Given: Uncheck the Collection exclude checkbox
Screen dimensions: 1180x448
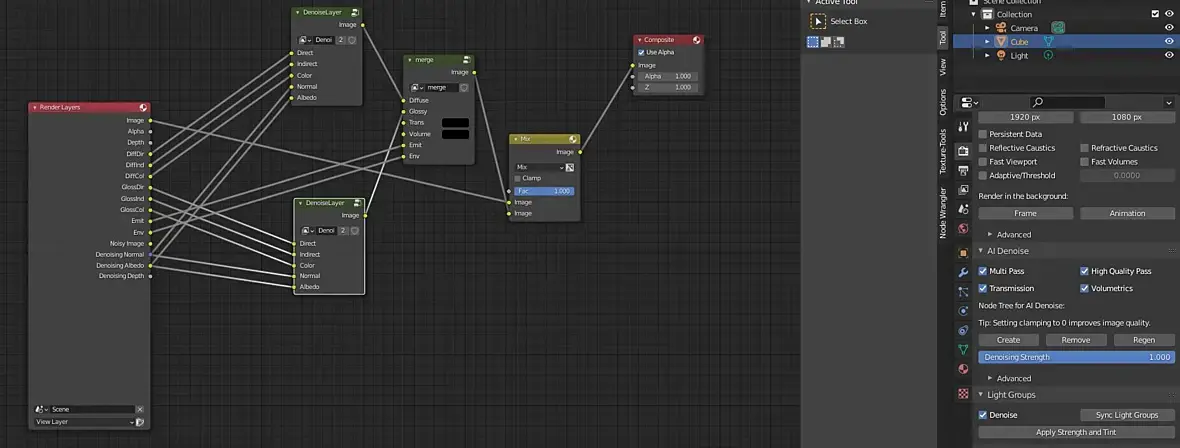Looking at the screenshot, I should pos(1155,14).
